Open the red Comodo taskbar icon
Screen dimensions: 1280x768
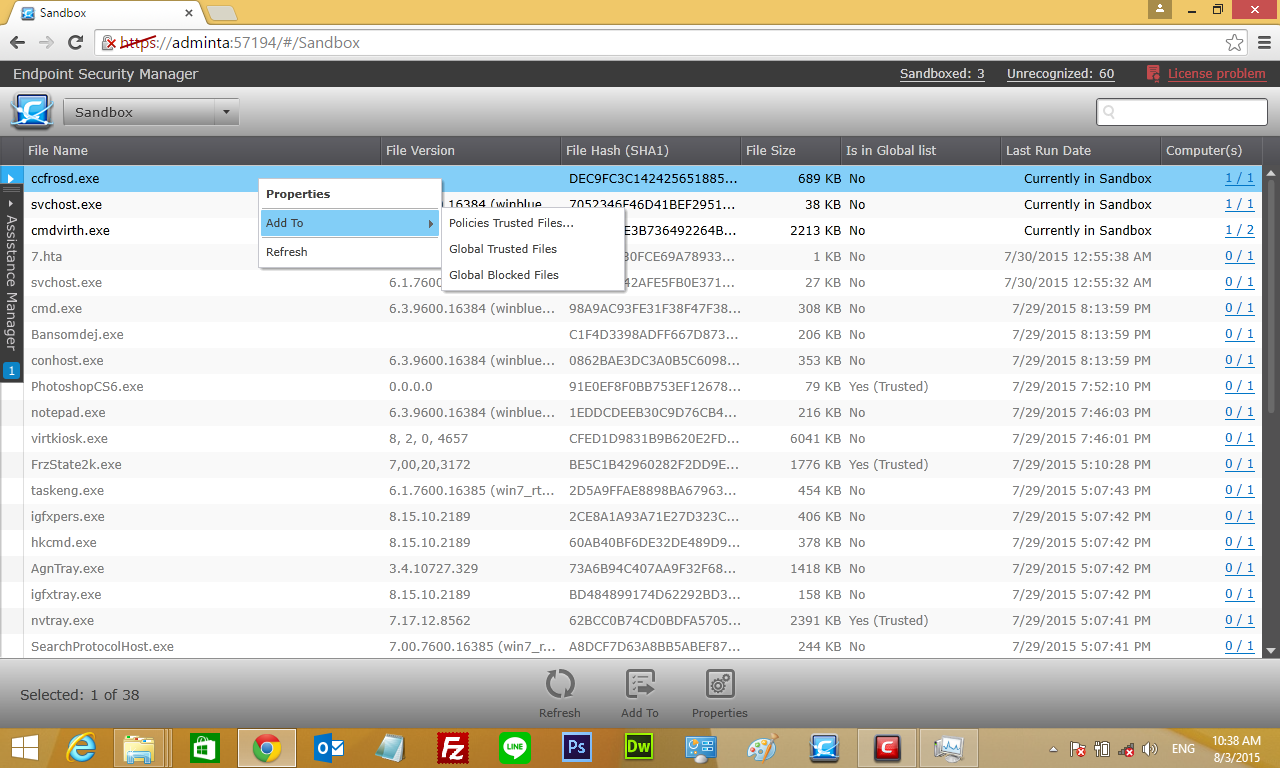click(886, 748)
